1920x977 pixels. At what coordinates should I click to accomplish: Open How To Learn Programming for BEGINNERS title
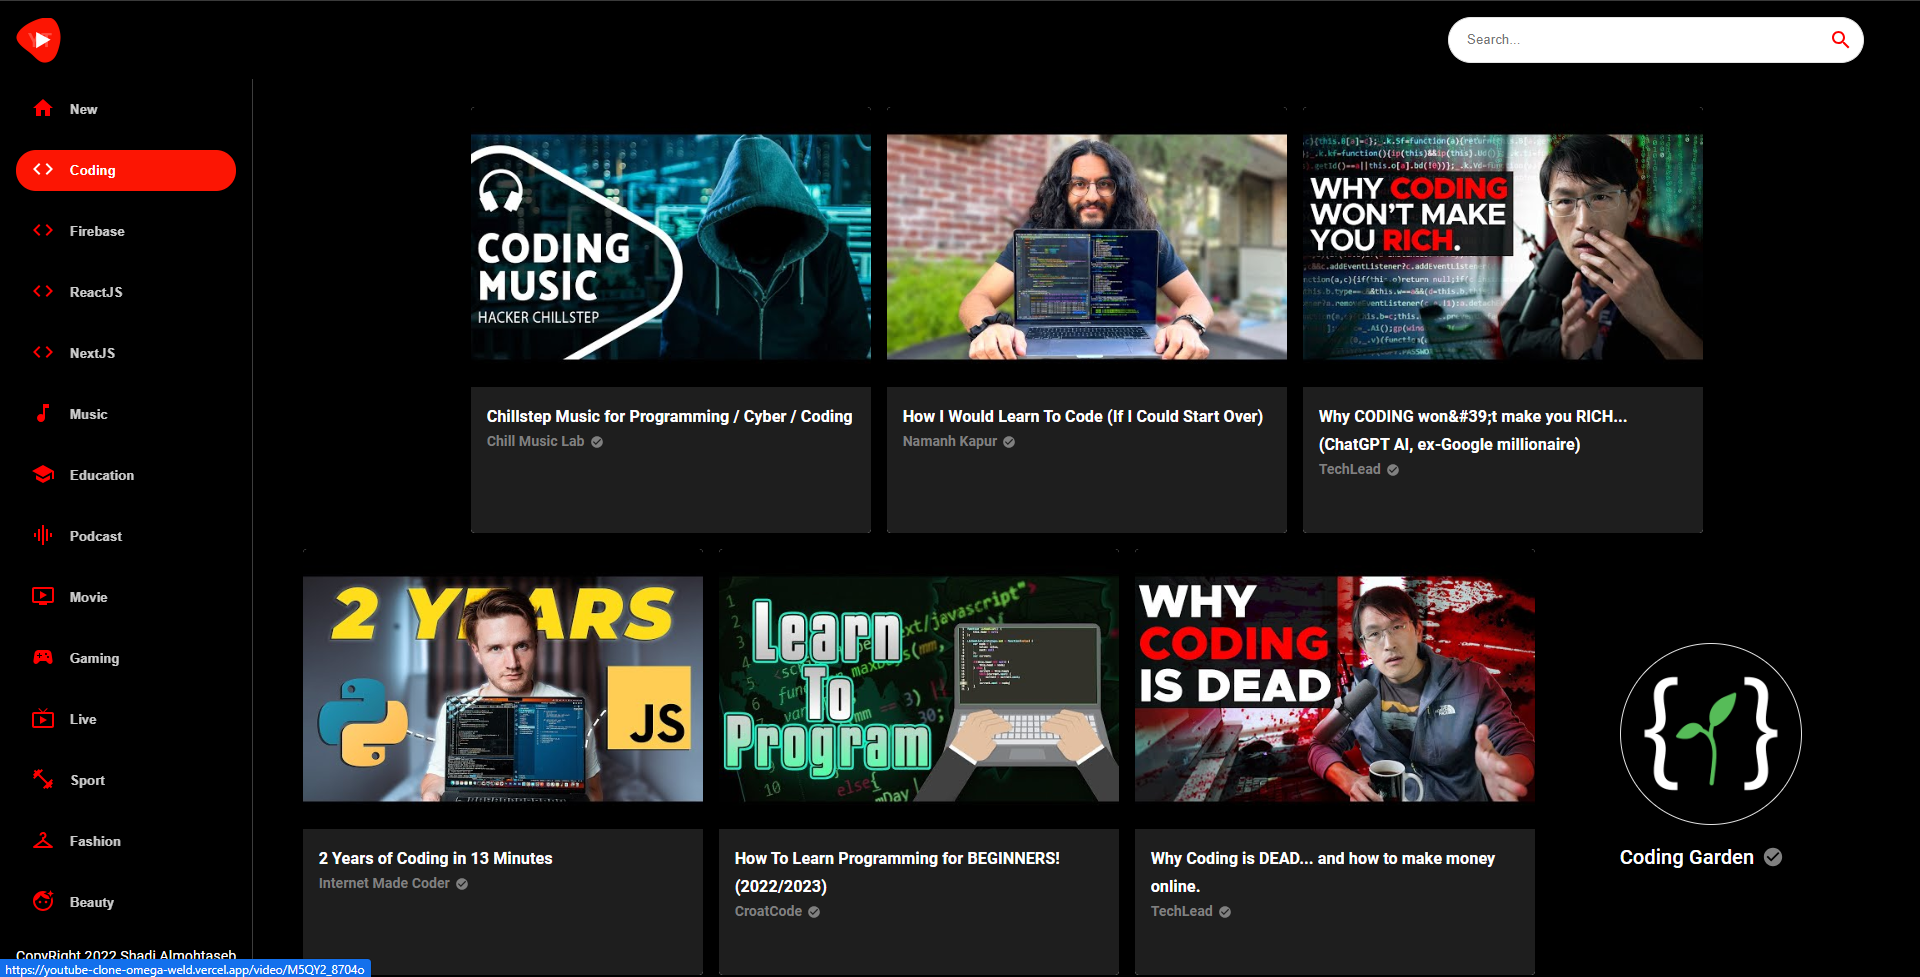click(x=897, y=872)
